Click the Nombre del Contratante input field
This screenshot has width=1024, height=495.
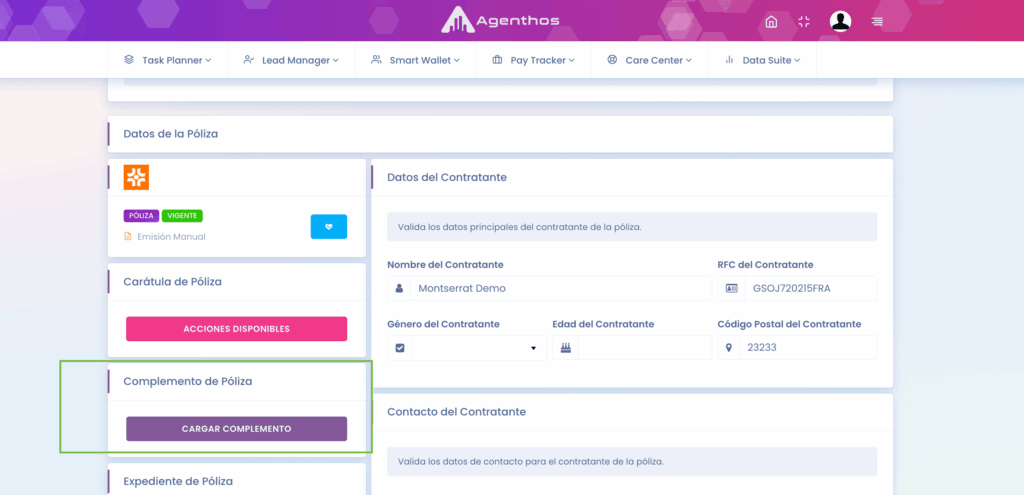click(561, 288)
